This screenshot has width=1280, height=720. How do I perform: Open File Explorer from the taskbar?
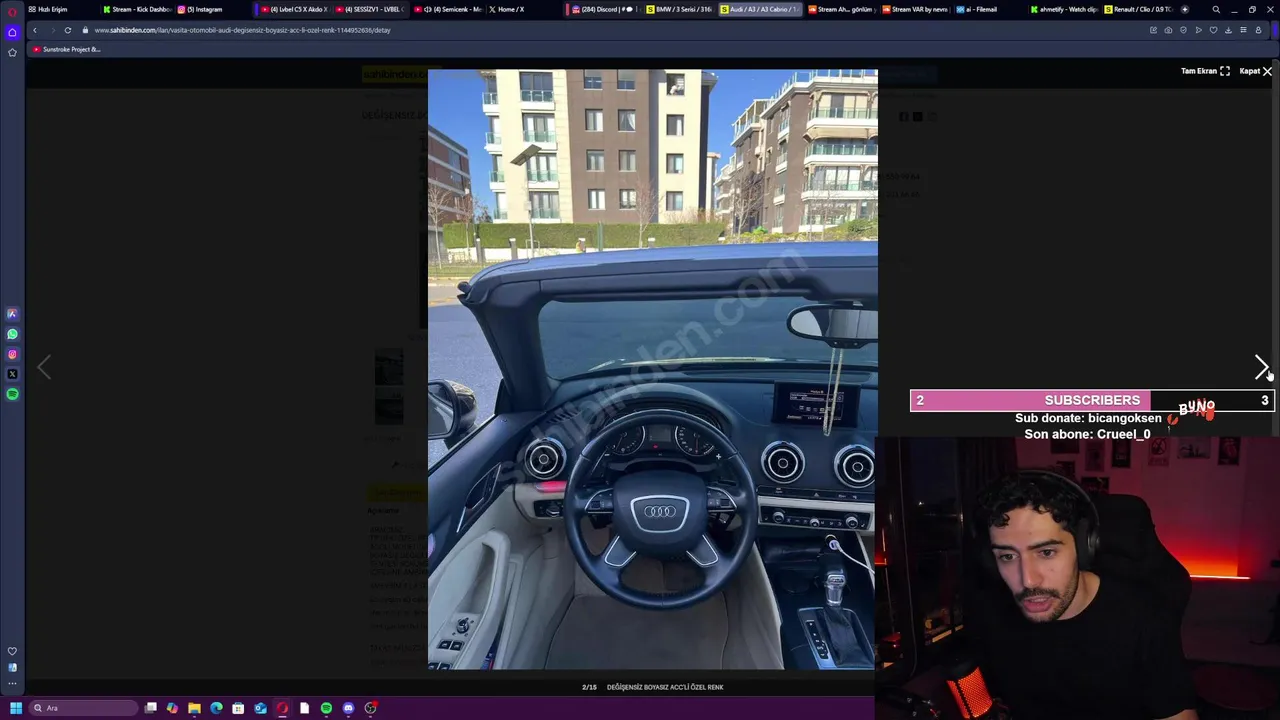[194, 708]
